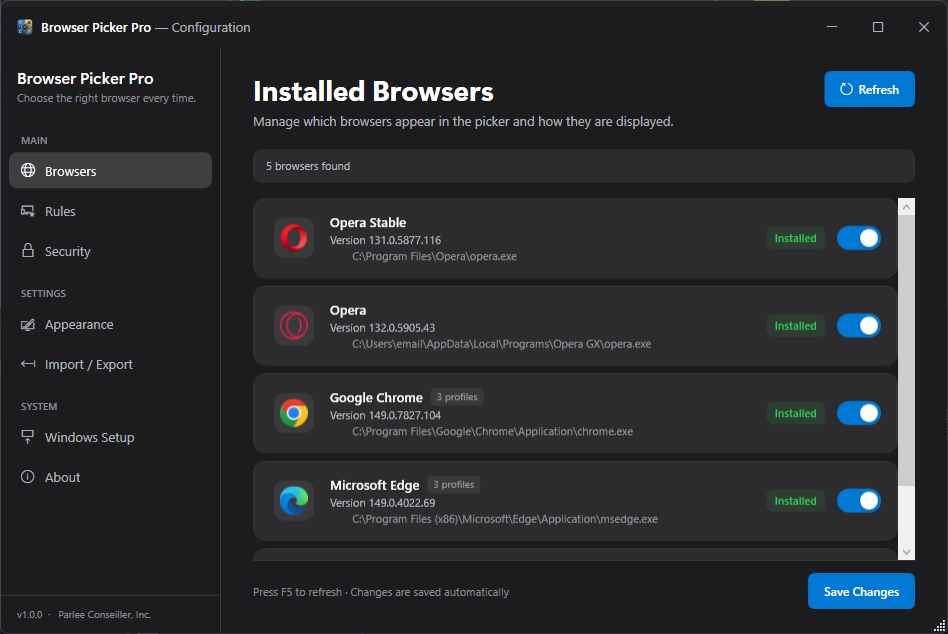Click the 3 profiles badge next to Google Chrome
Screen dimensions: 948x634
click(x=457, y=397)
